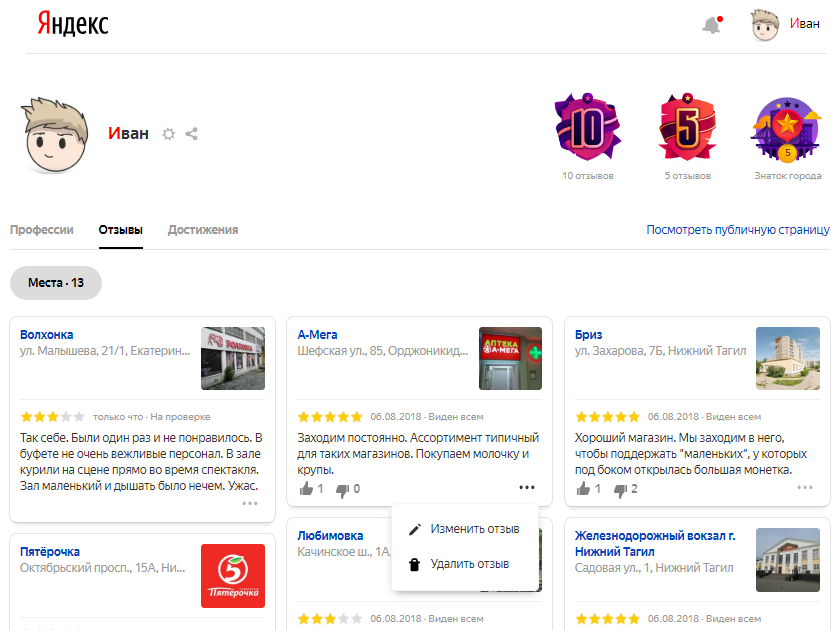Open the Волхонка place link

[x=47, y=335]
